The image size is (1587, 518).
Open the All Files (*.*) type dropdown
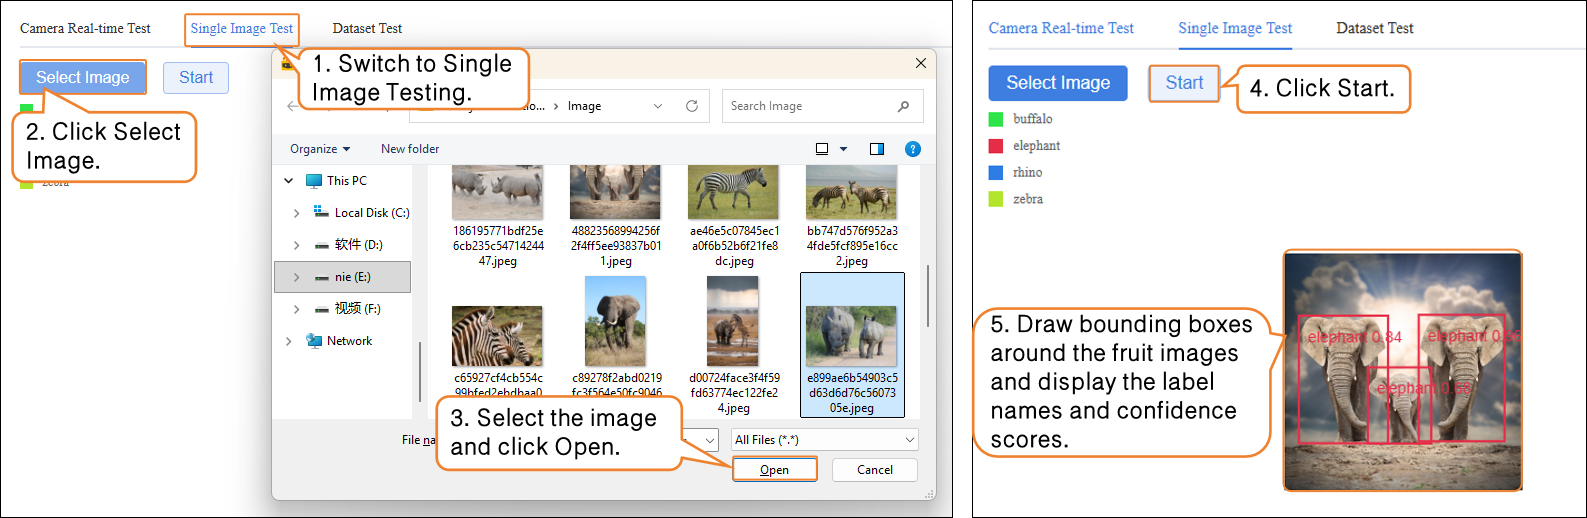824,440
